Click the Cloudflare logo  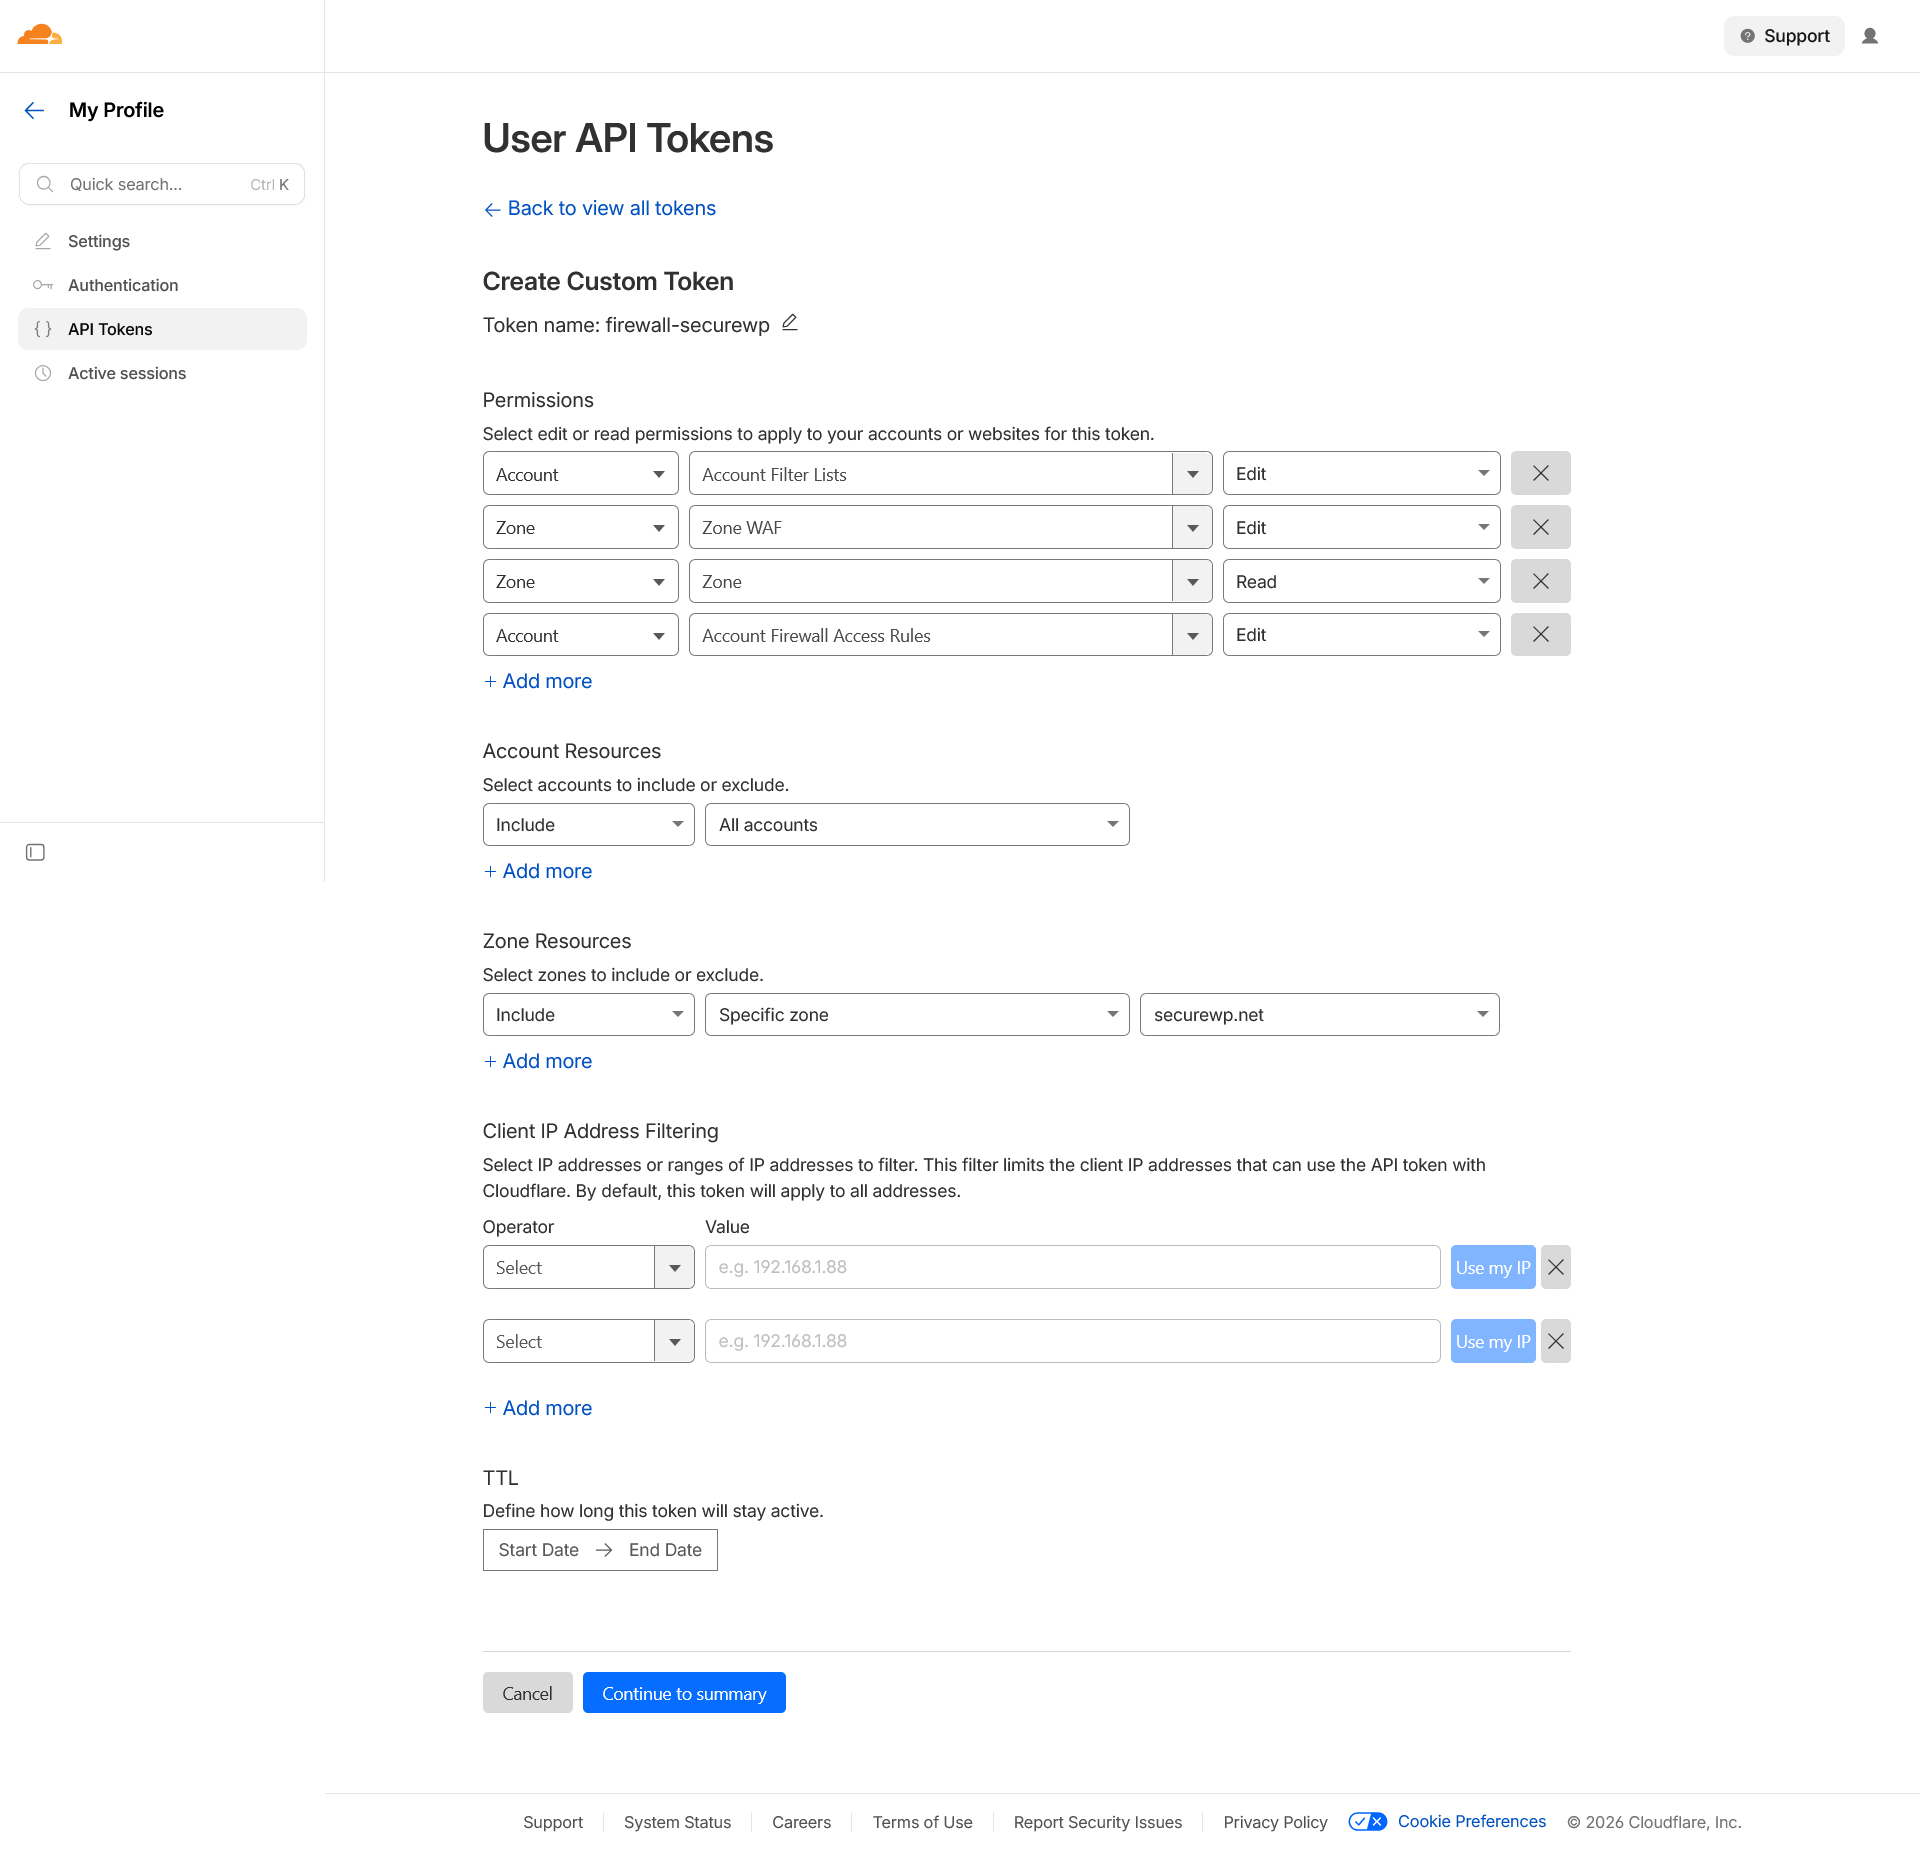click(39, 35)
